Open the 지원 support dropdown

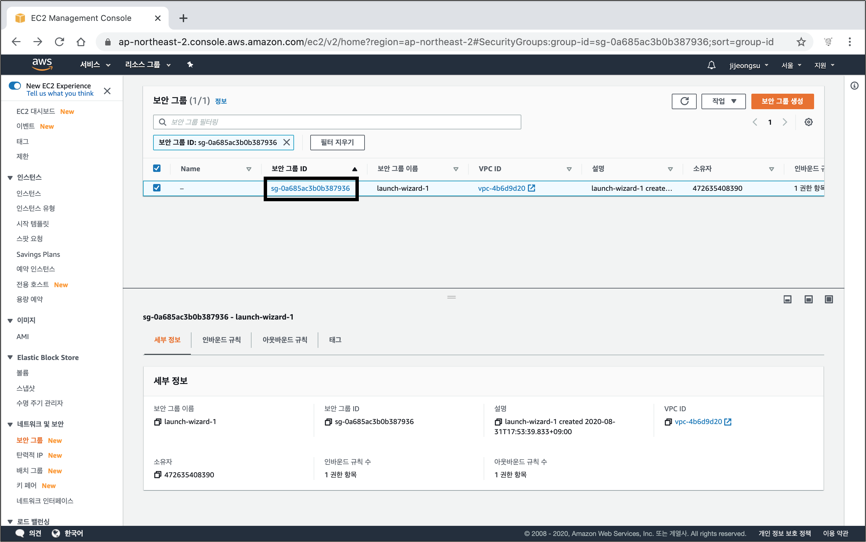pyautogui.click(x=824, y=65)
